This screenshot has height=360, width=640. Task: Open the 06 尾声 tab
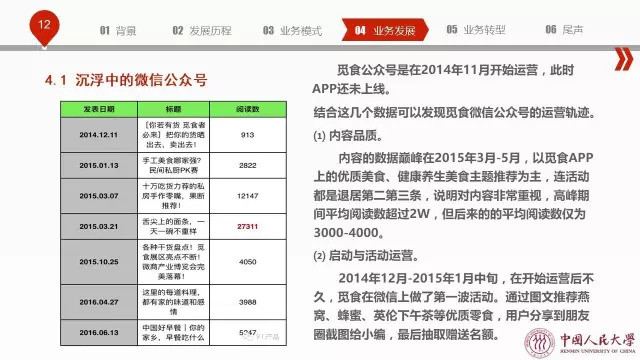pyautogui.click(x=564, y=30)
